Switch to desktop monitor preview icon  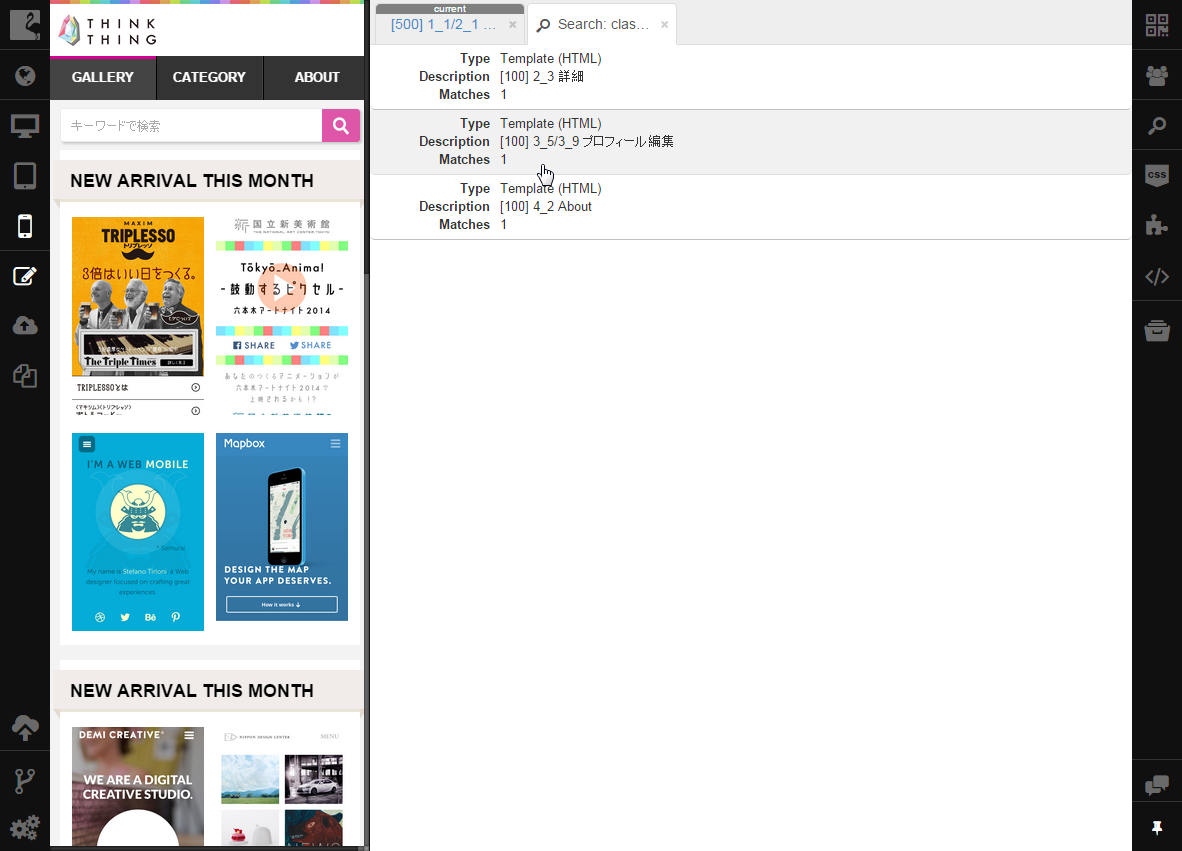click(x=25, y=126)
